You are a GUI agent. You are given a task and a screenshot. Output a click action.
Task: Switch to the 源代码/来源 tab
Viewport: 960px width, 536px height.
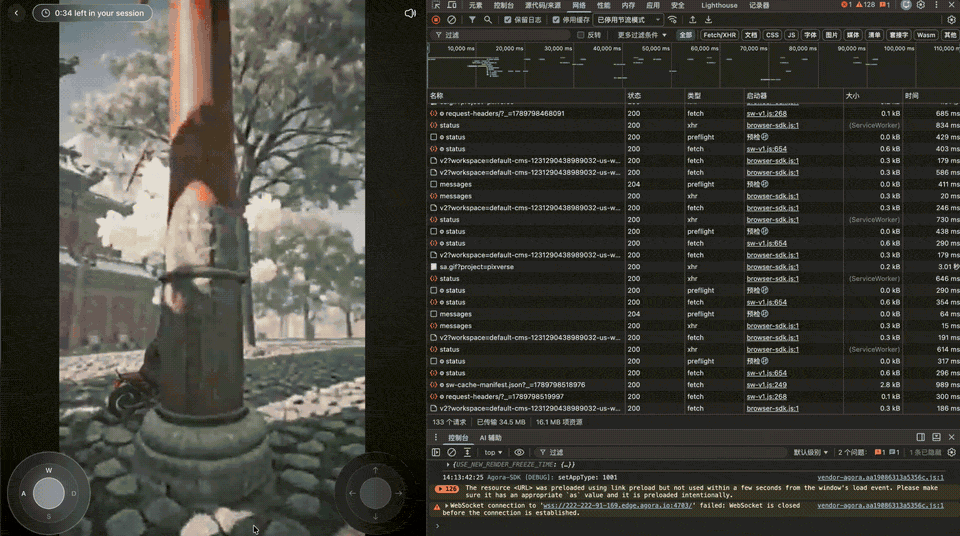[542, 5]
